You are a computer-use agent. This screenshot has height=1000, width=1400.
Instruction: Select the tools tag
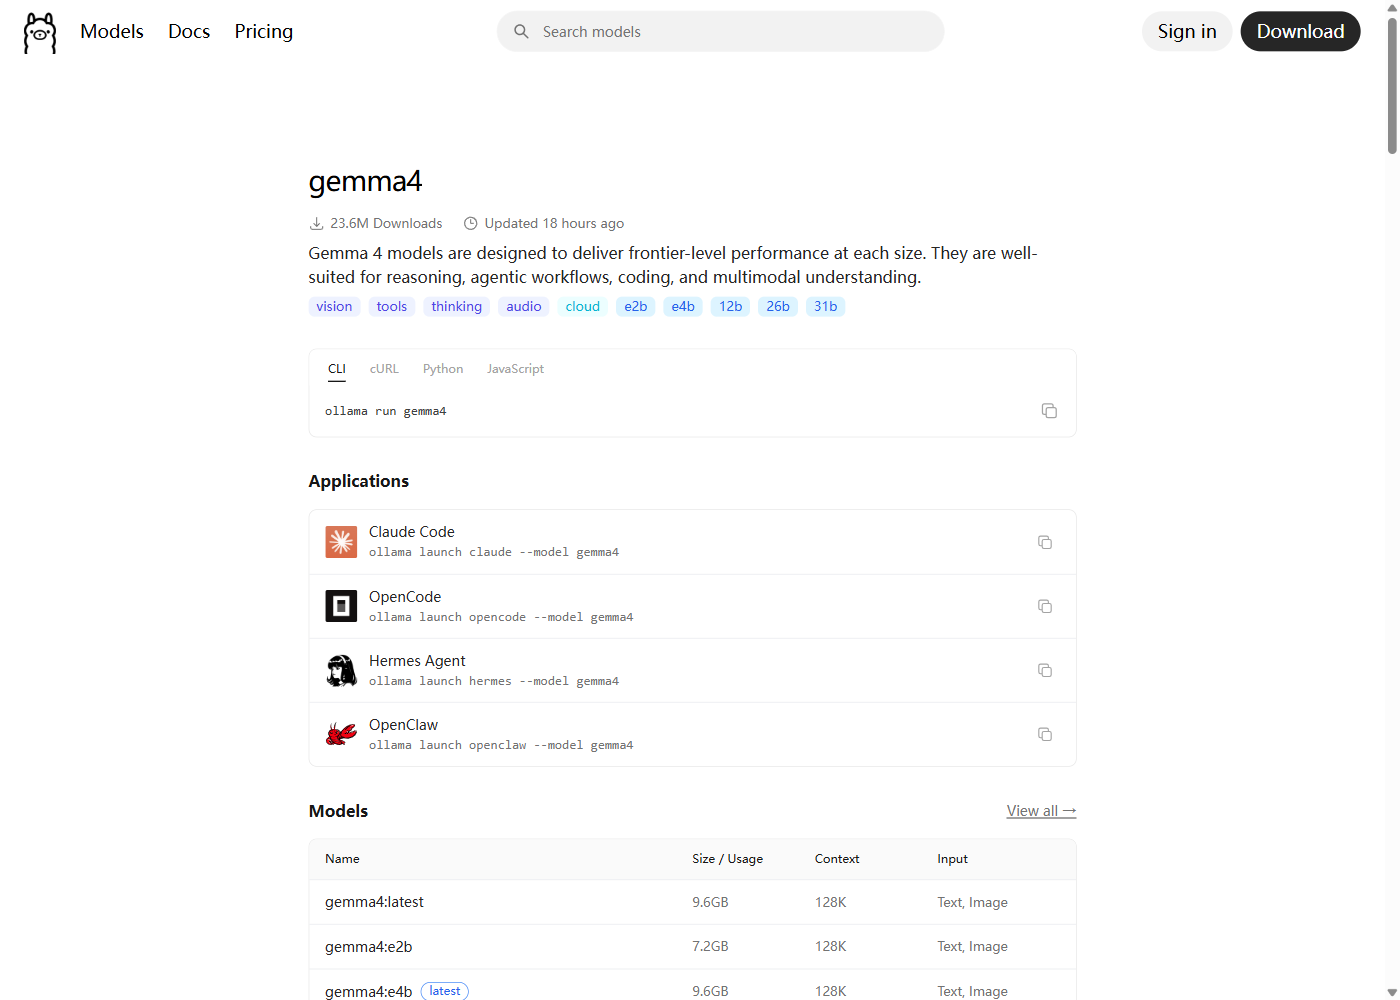392,307
